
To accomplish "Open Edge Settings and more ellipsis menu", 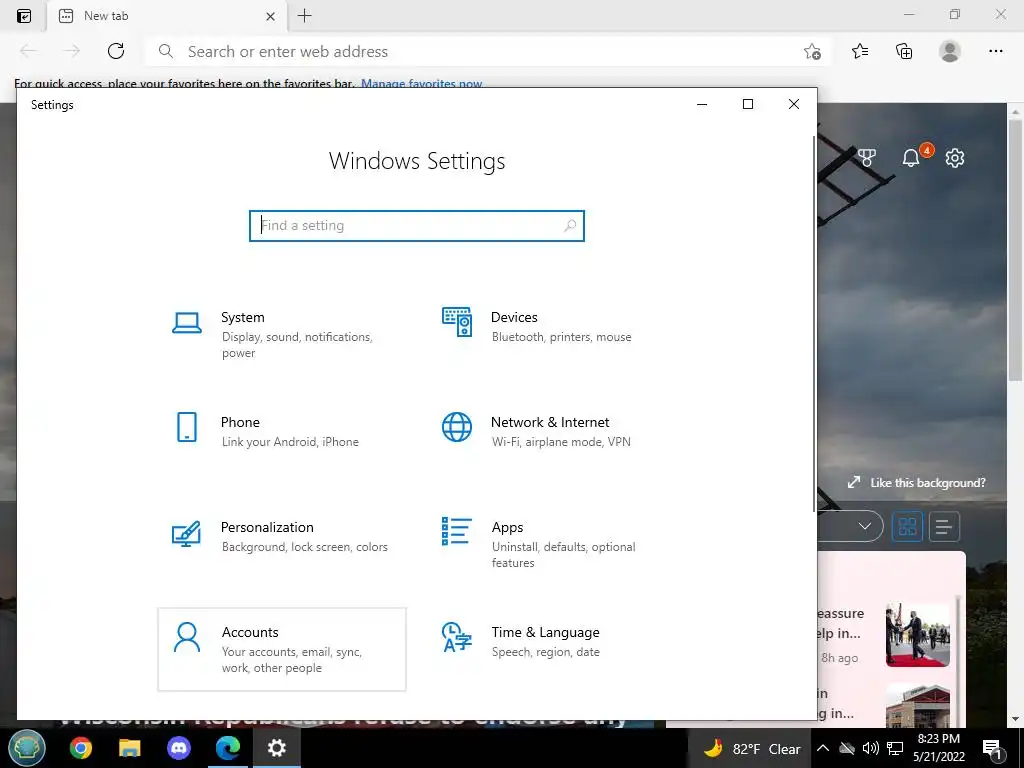I will pos(995,51).
